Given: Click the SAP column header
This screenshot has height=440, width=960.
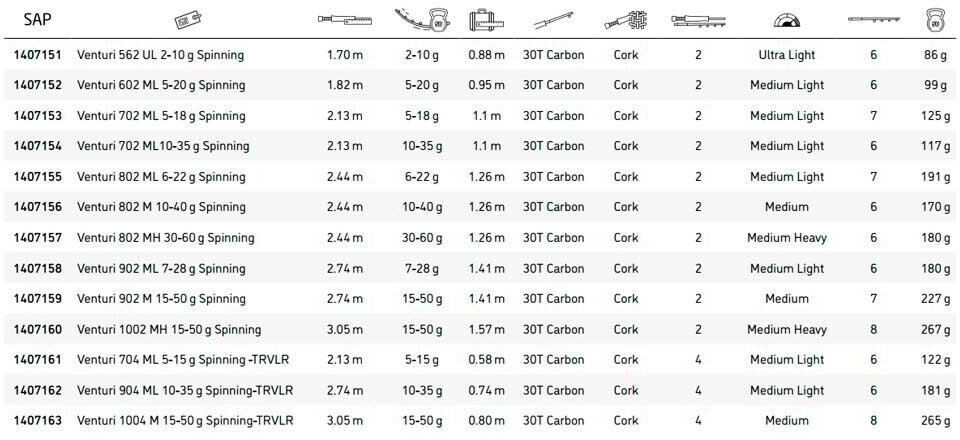Looking at the screenshot, I should pos(37,19).
